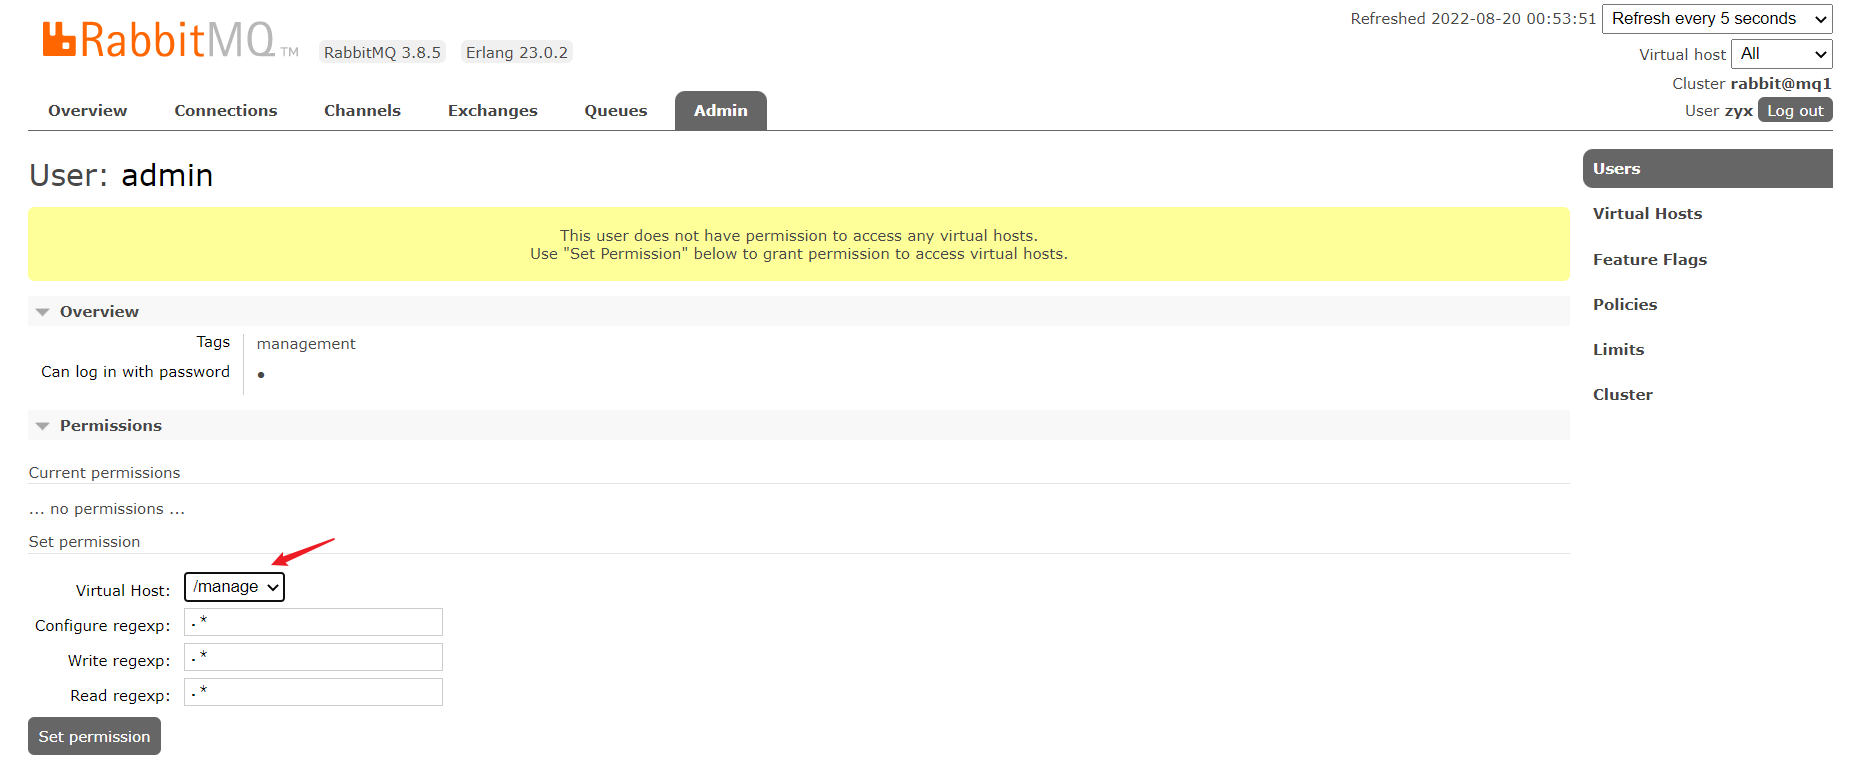Click the RabbitMQ 3.8.5 version label

(x=382, y=53)
